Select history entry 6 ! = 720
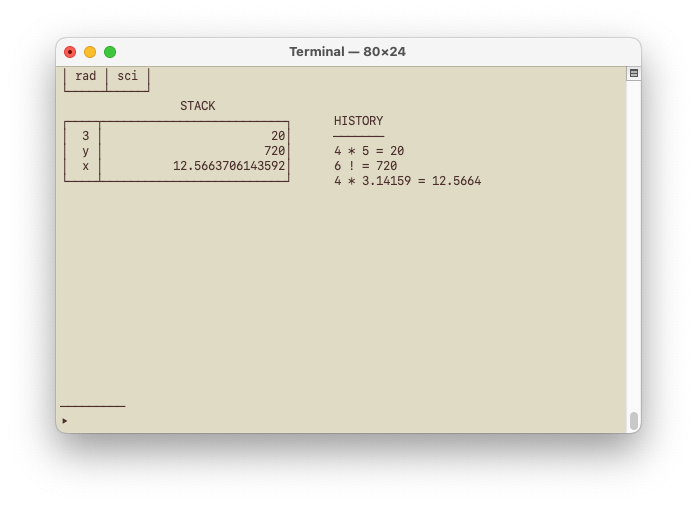Viewport: 697px width, 507px height. point(365,166)
